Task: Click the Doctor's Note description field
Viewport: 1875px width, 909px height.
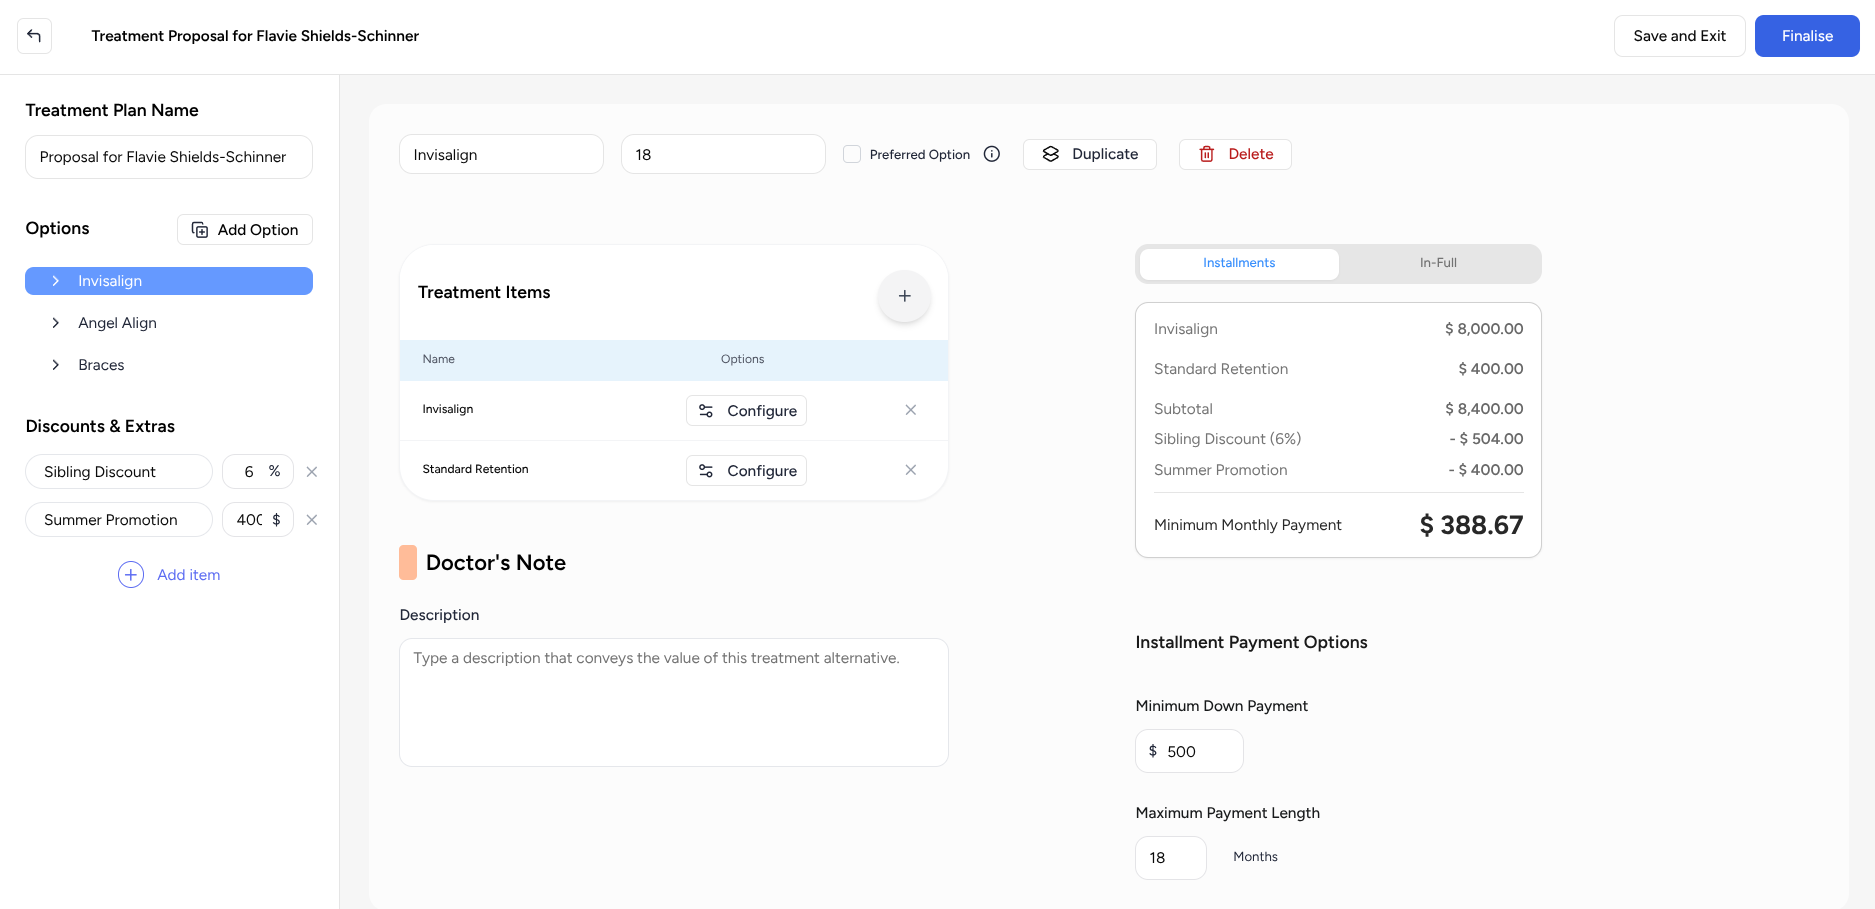Action: [x=673, y=700]
